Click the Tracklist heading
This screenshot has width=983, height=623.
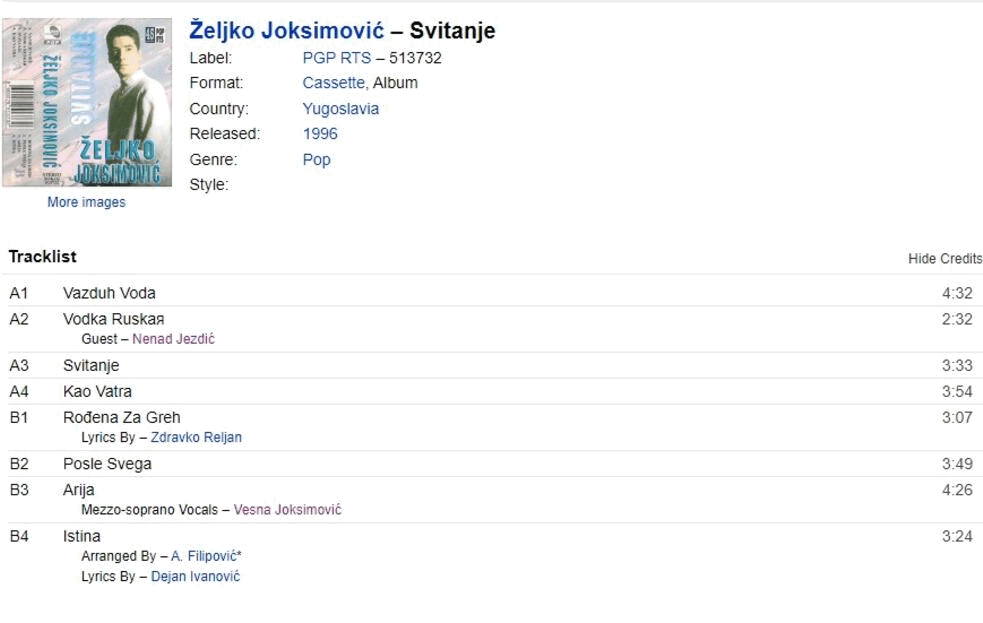point(43,257)
